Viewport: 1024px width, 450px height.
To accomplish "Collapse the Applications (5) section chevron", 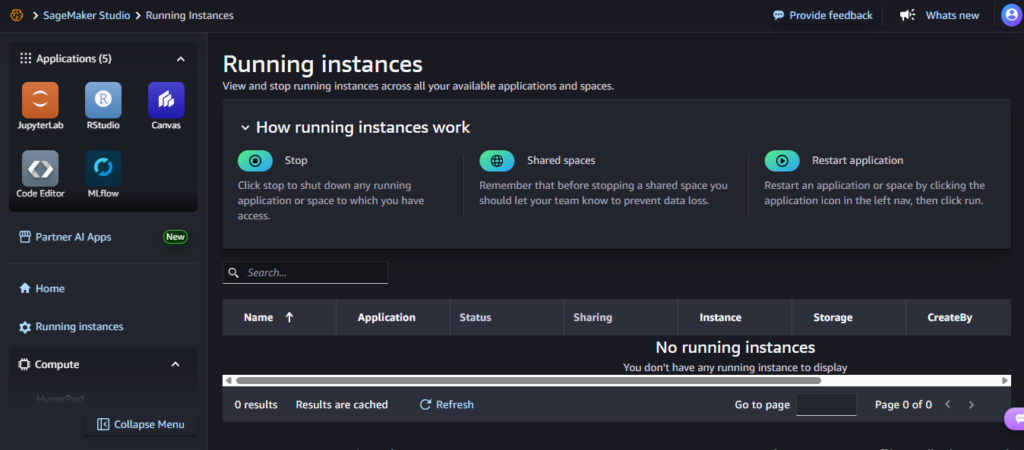I will [x=181, y=59].
